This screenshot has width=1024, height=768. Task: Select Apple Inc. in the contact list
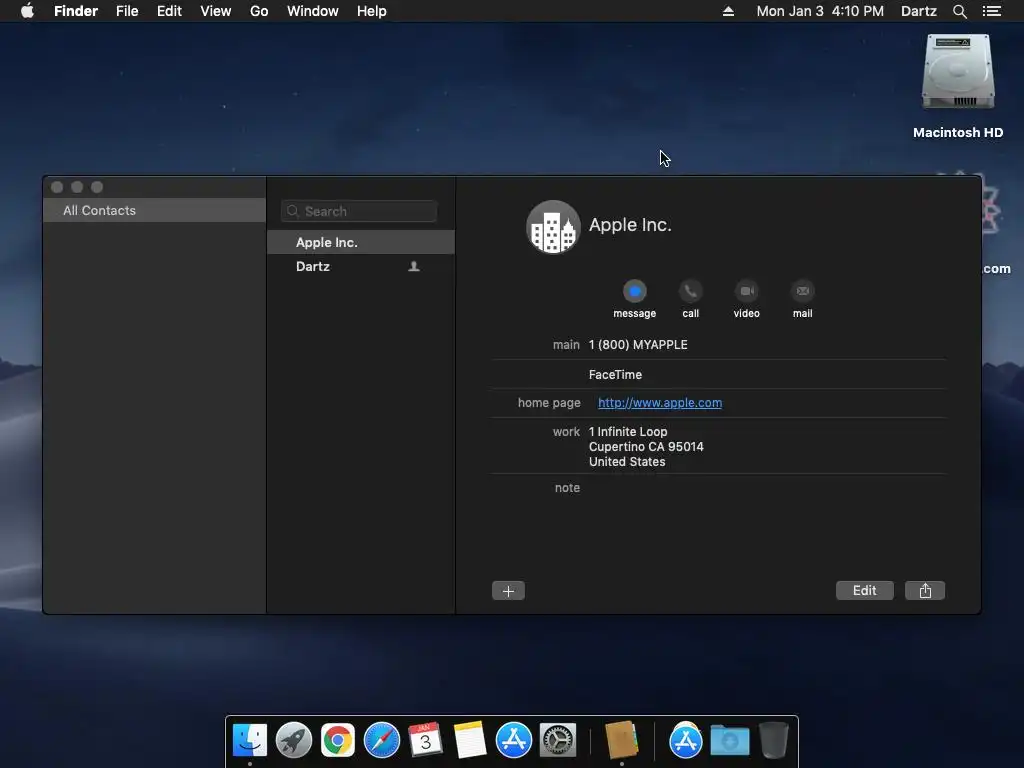360,242
